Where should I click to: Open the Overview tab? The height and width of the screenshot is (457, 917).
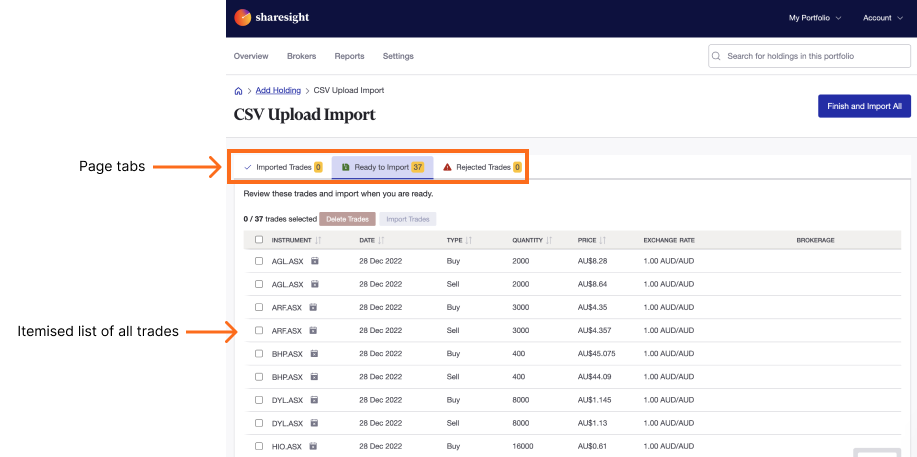251,56
